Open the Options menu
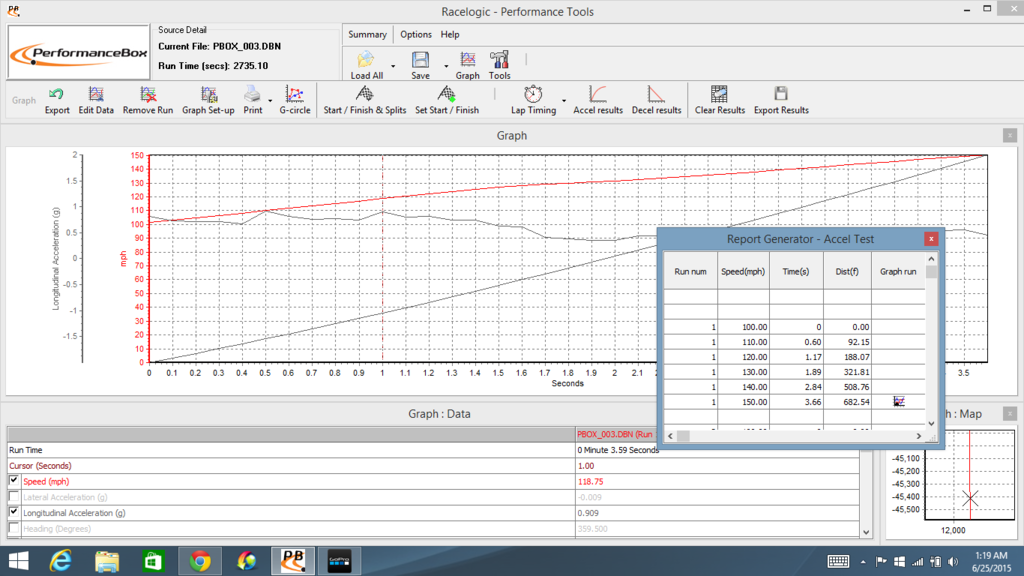 [x=415, y=35]
